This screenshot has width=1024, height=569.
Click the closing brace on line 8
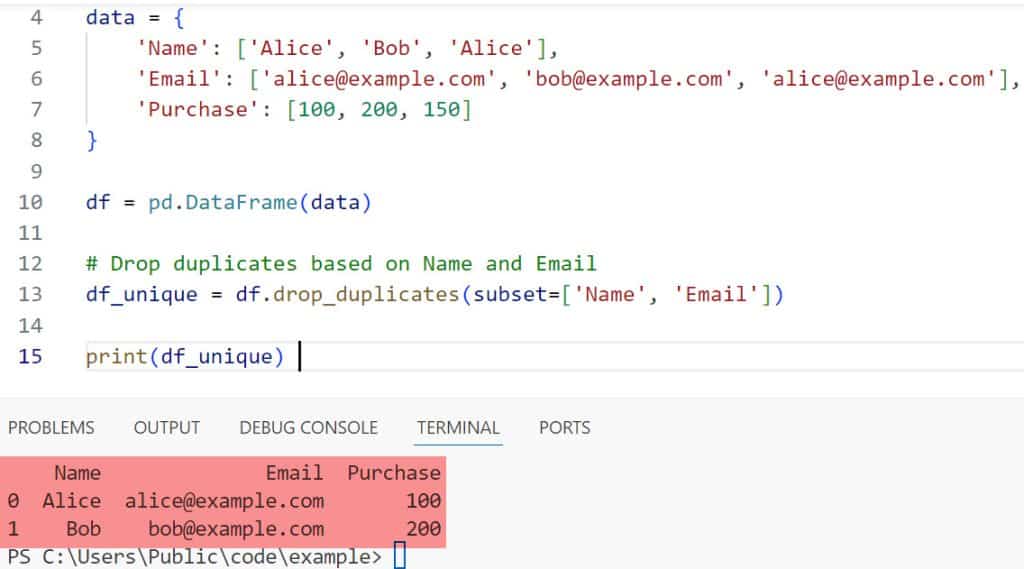[x=92, y=141]
